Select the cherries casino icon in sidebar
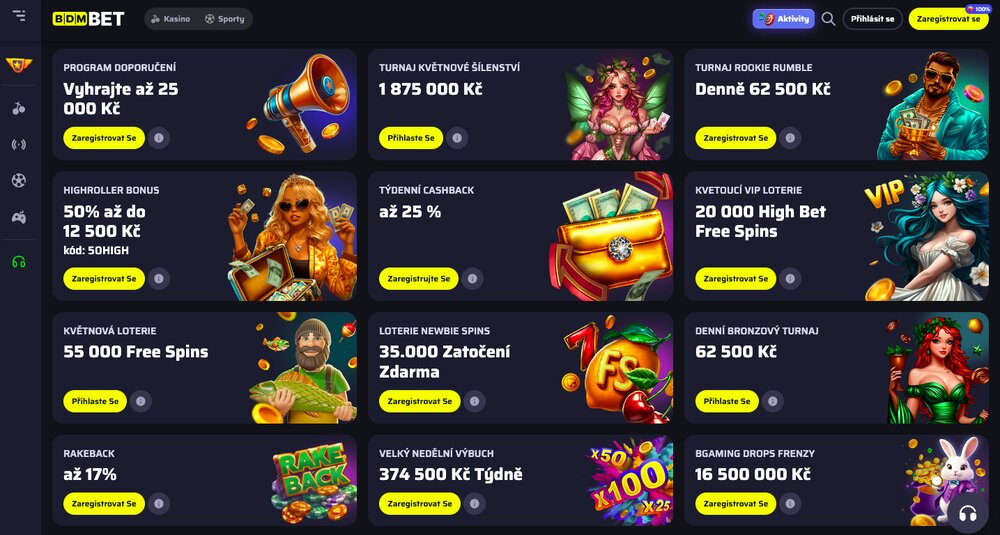 coord(19,108)
